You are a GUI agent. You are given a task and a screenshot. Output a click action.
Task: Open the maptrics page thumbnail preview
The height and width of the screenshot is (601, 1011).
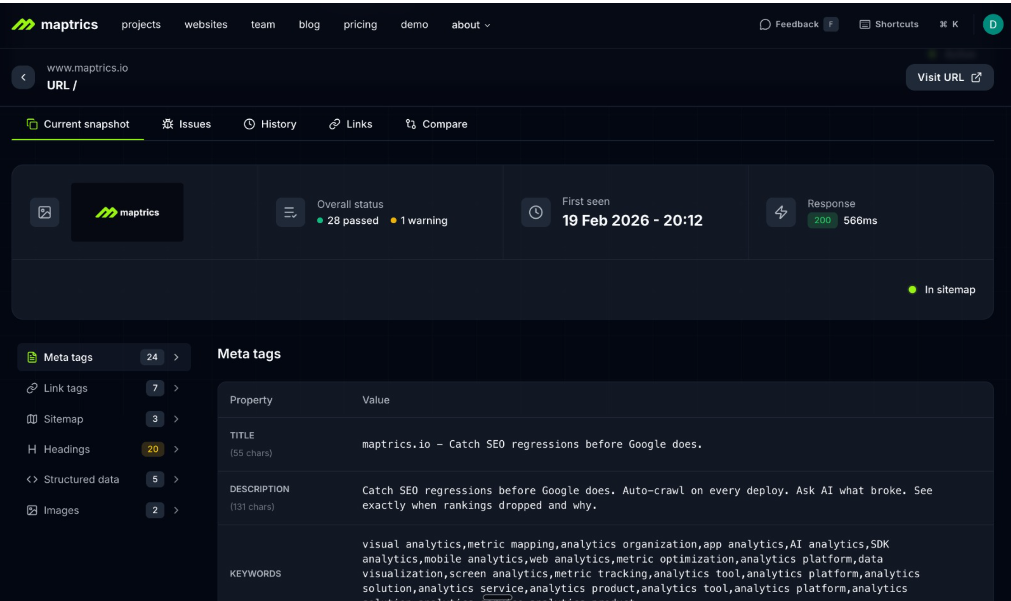click(x=127, y=212)
